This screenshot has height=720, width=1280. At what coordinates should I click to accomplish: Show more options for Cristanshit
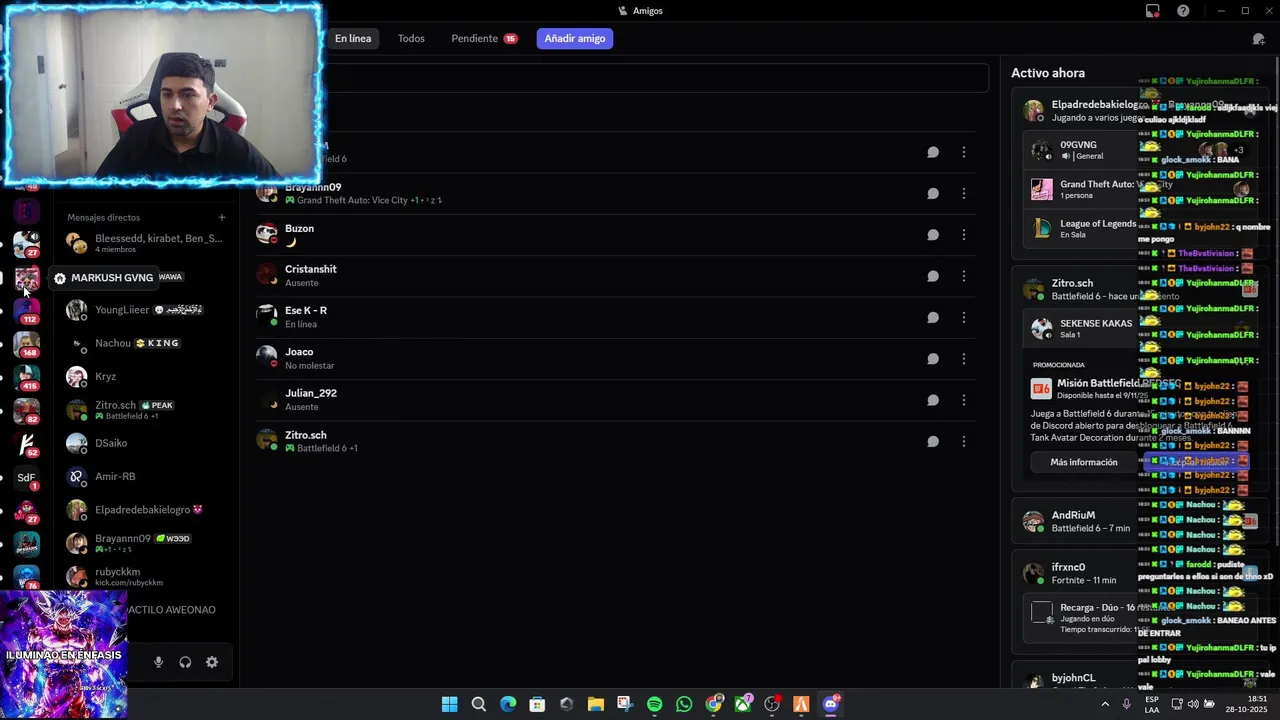click(x=963, y=276)
